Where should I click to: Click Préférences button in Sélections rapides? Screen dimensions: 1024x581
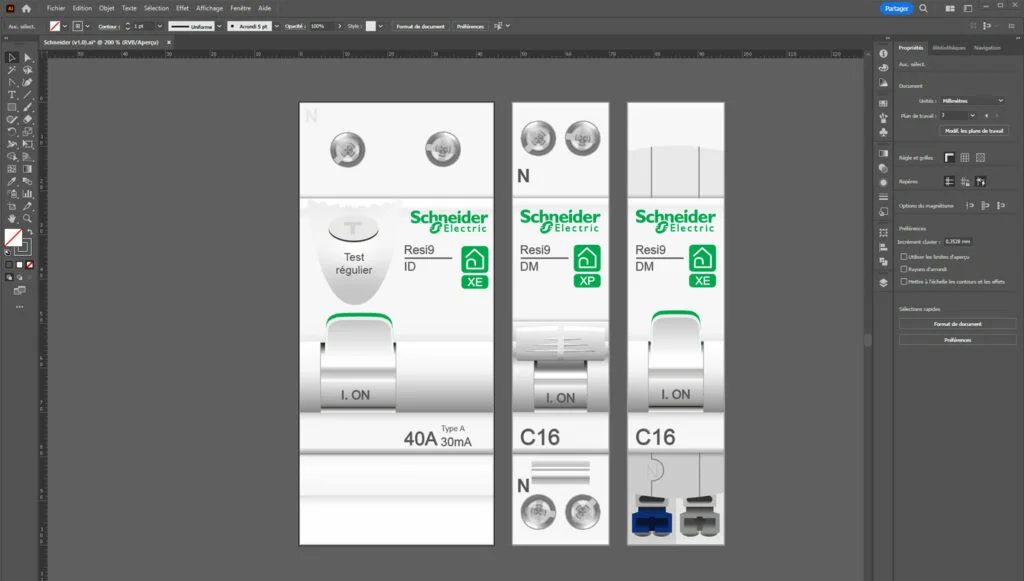pos(957,340)
